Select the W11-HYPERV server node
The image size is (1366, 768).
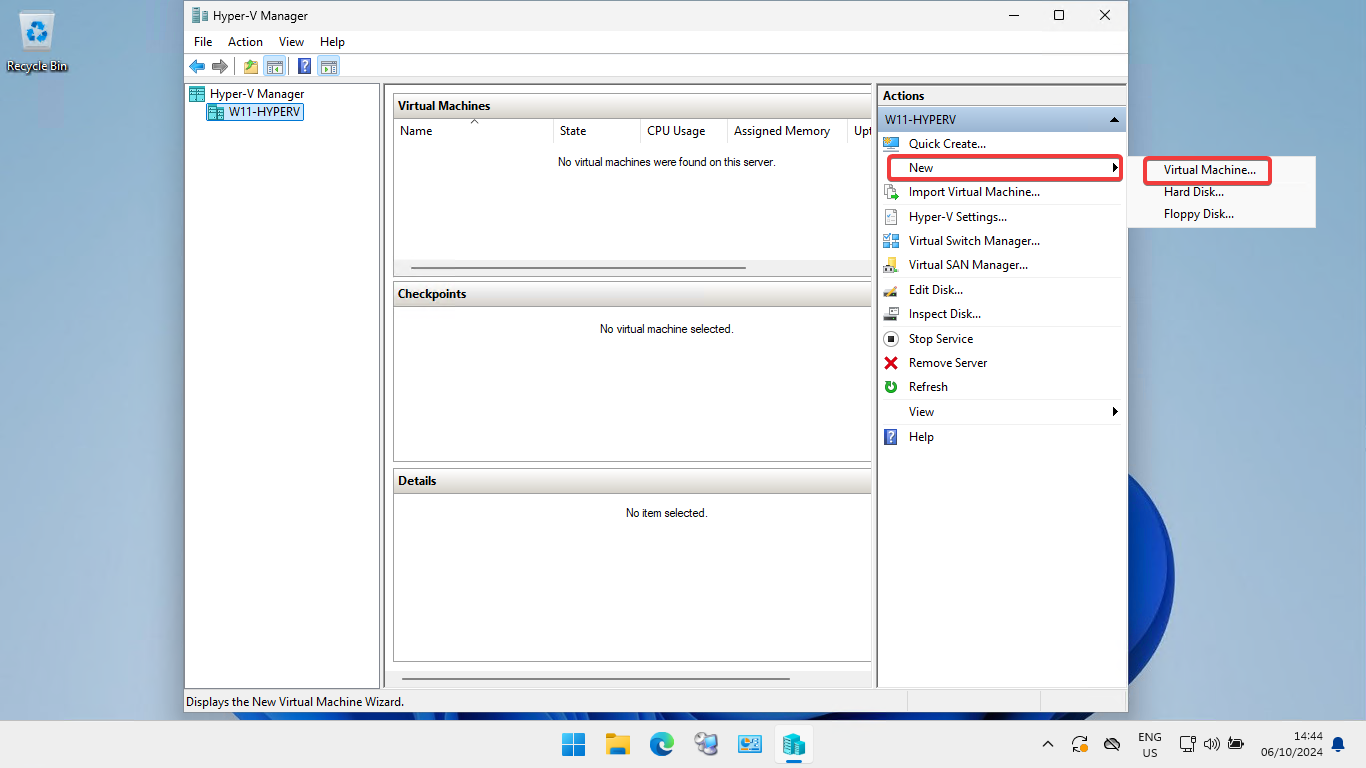(255, 112)
